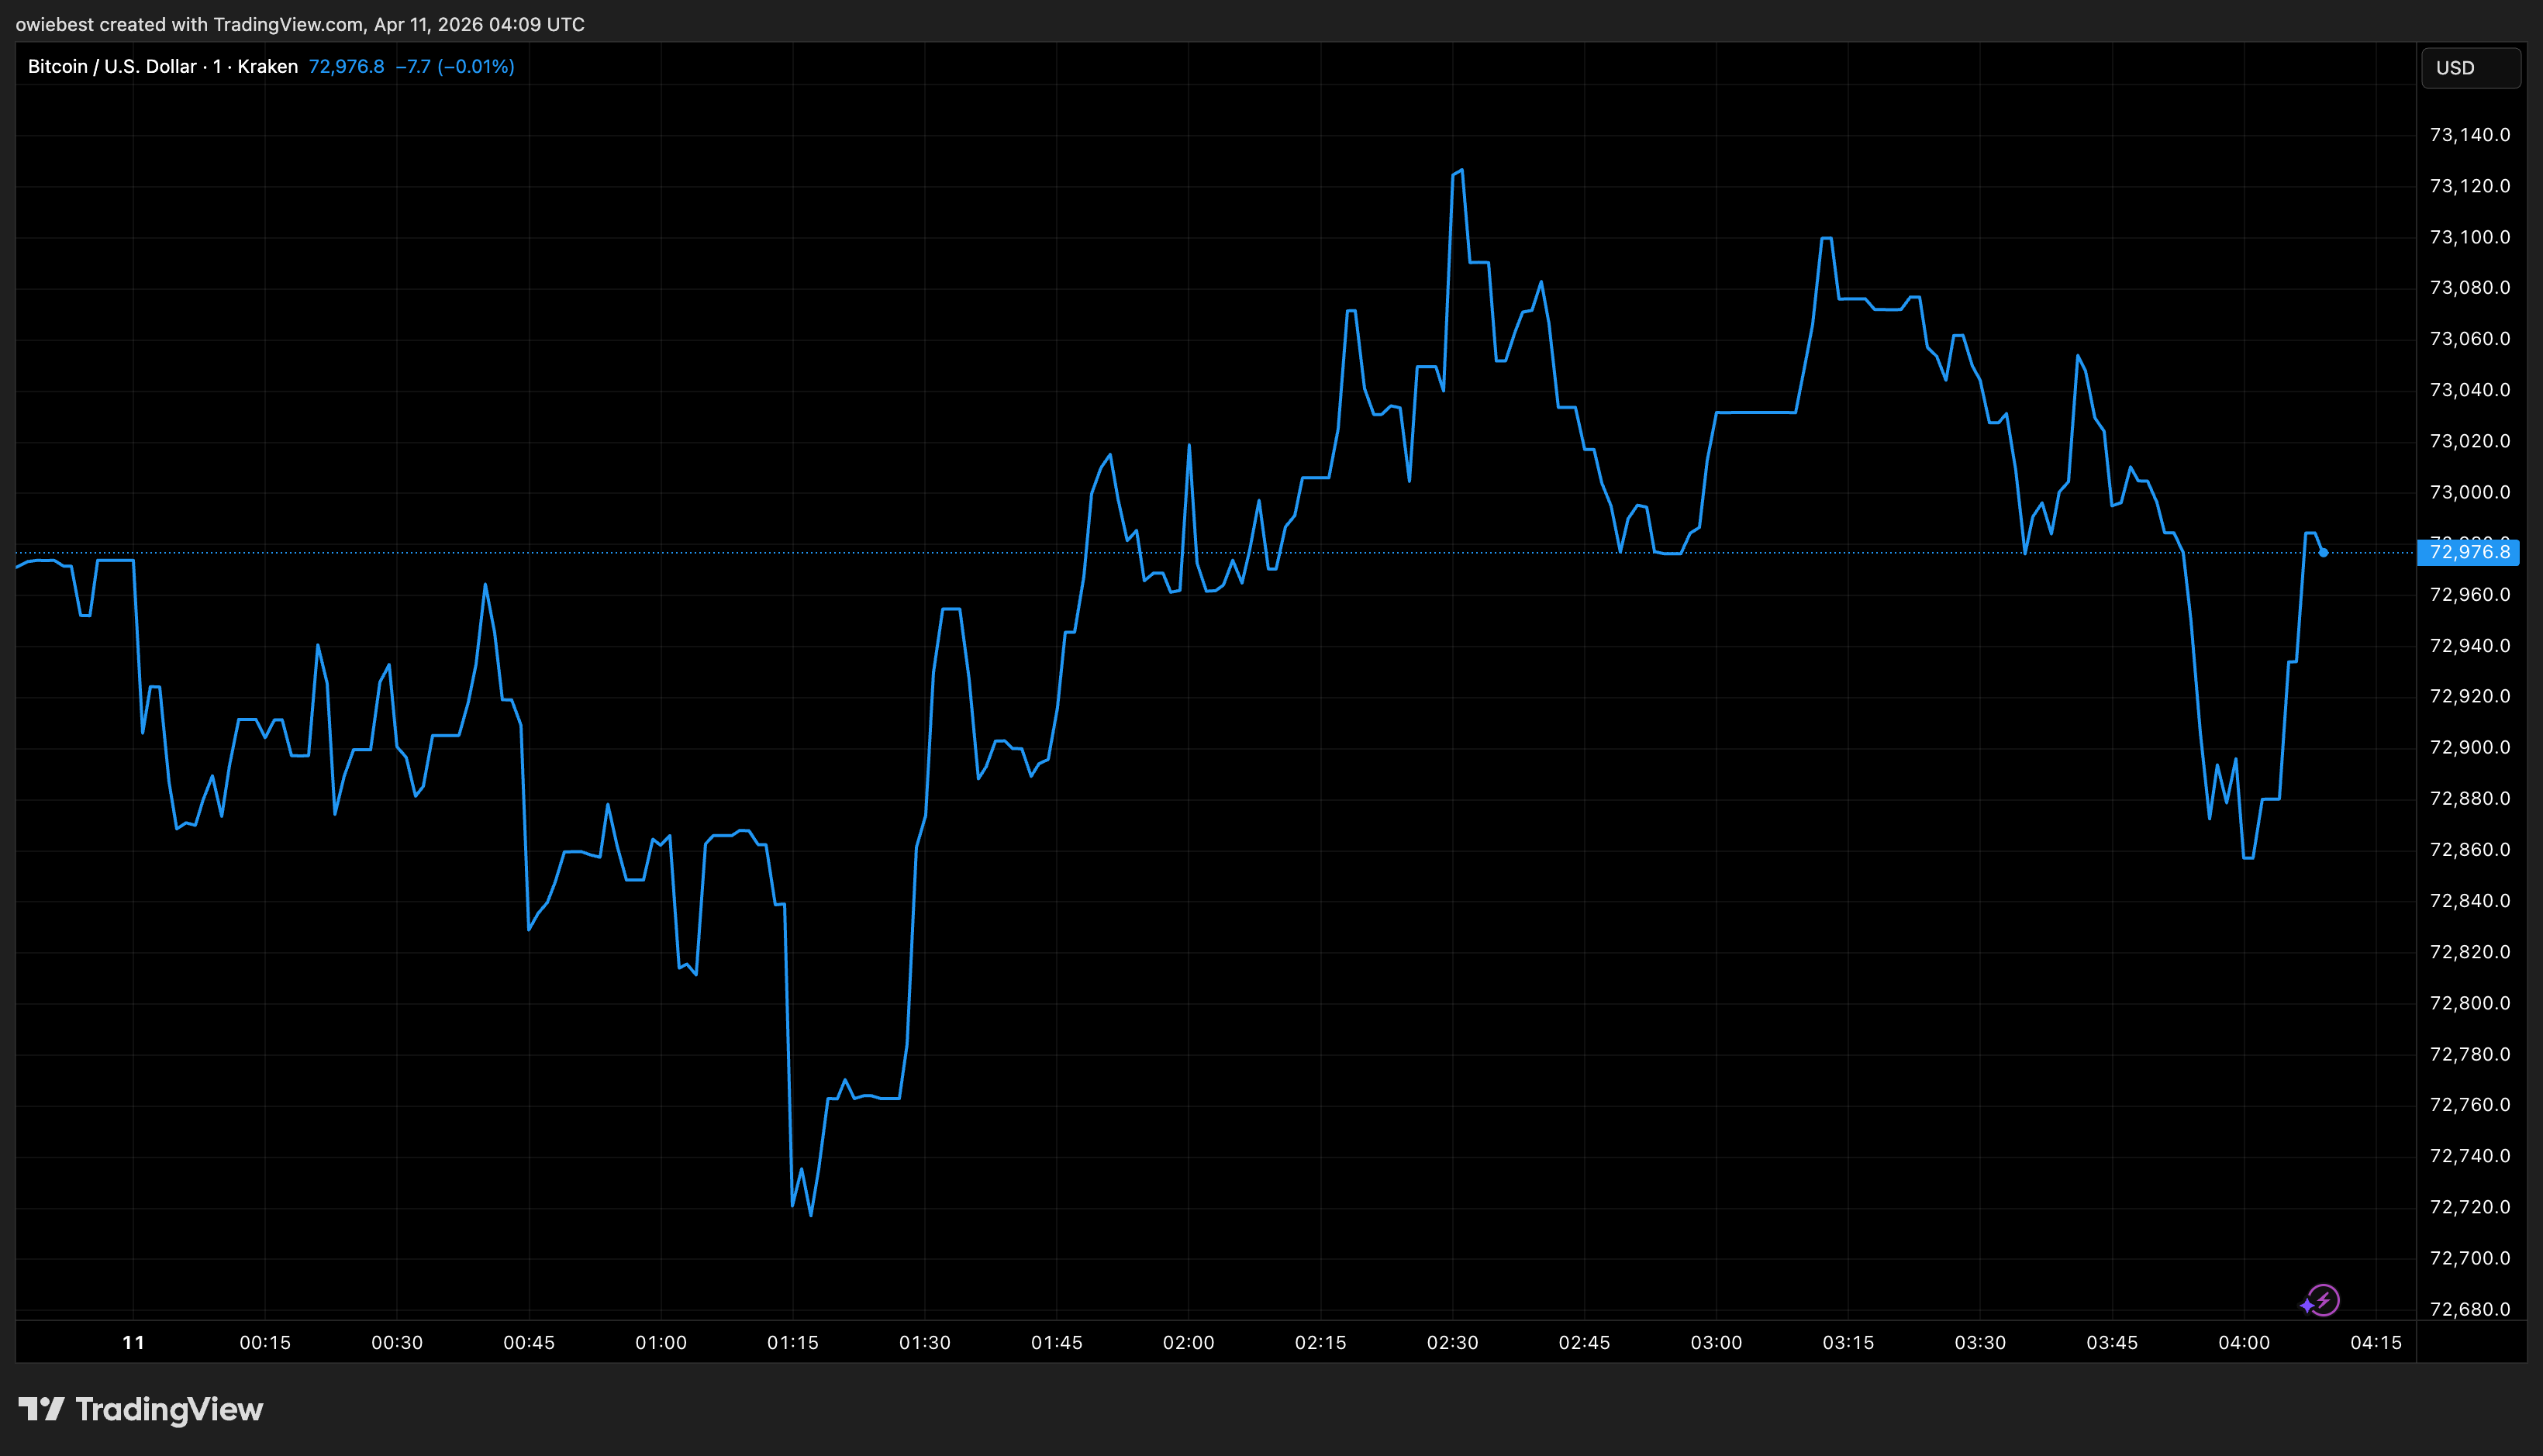Image resolution: width=2543 pixels, height=1456 pixels.
Task: Click the TradingView logo at bottom left
Action: 140,1409
